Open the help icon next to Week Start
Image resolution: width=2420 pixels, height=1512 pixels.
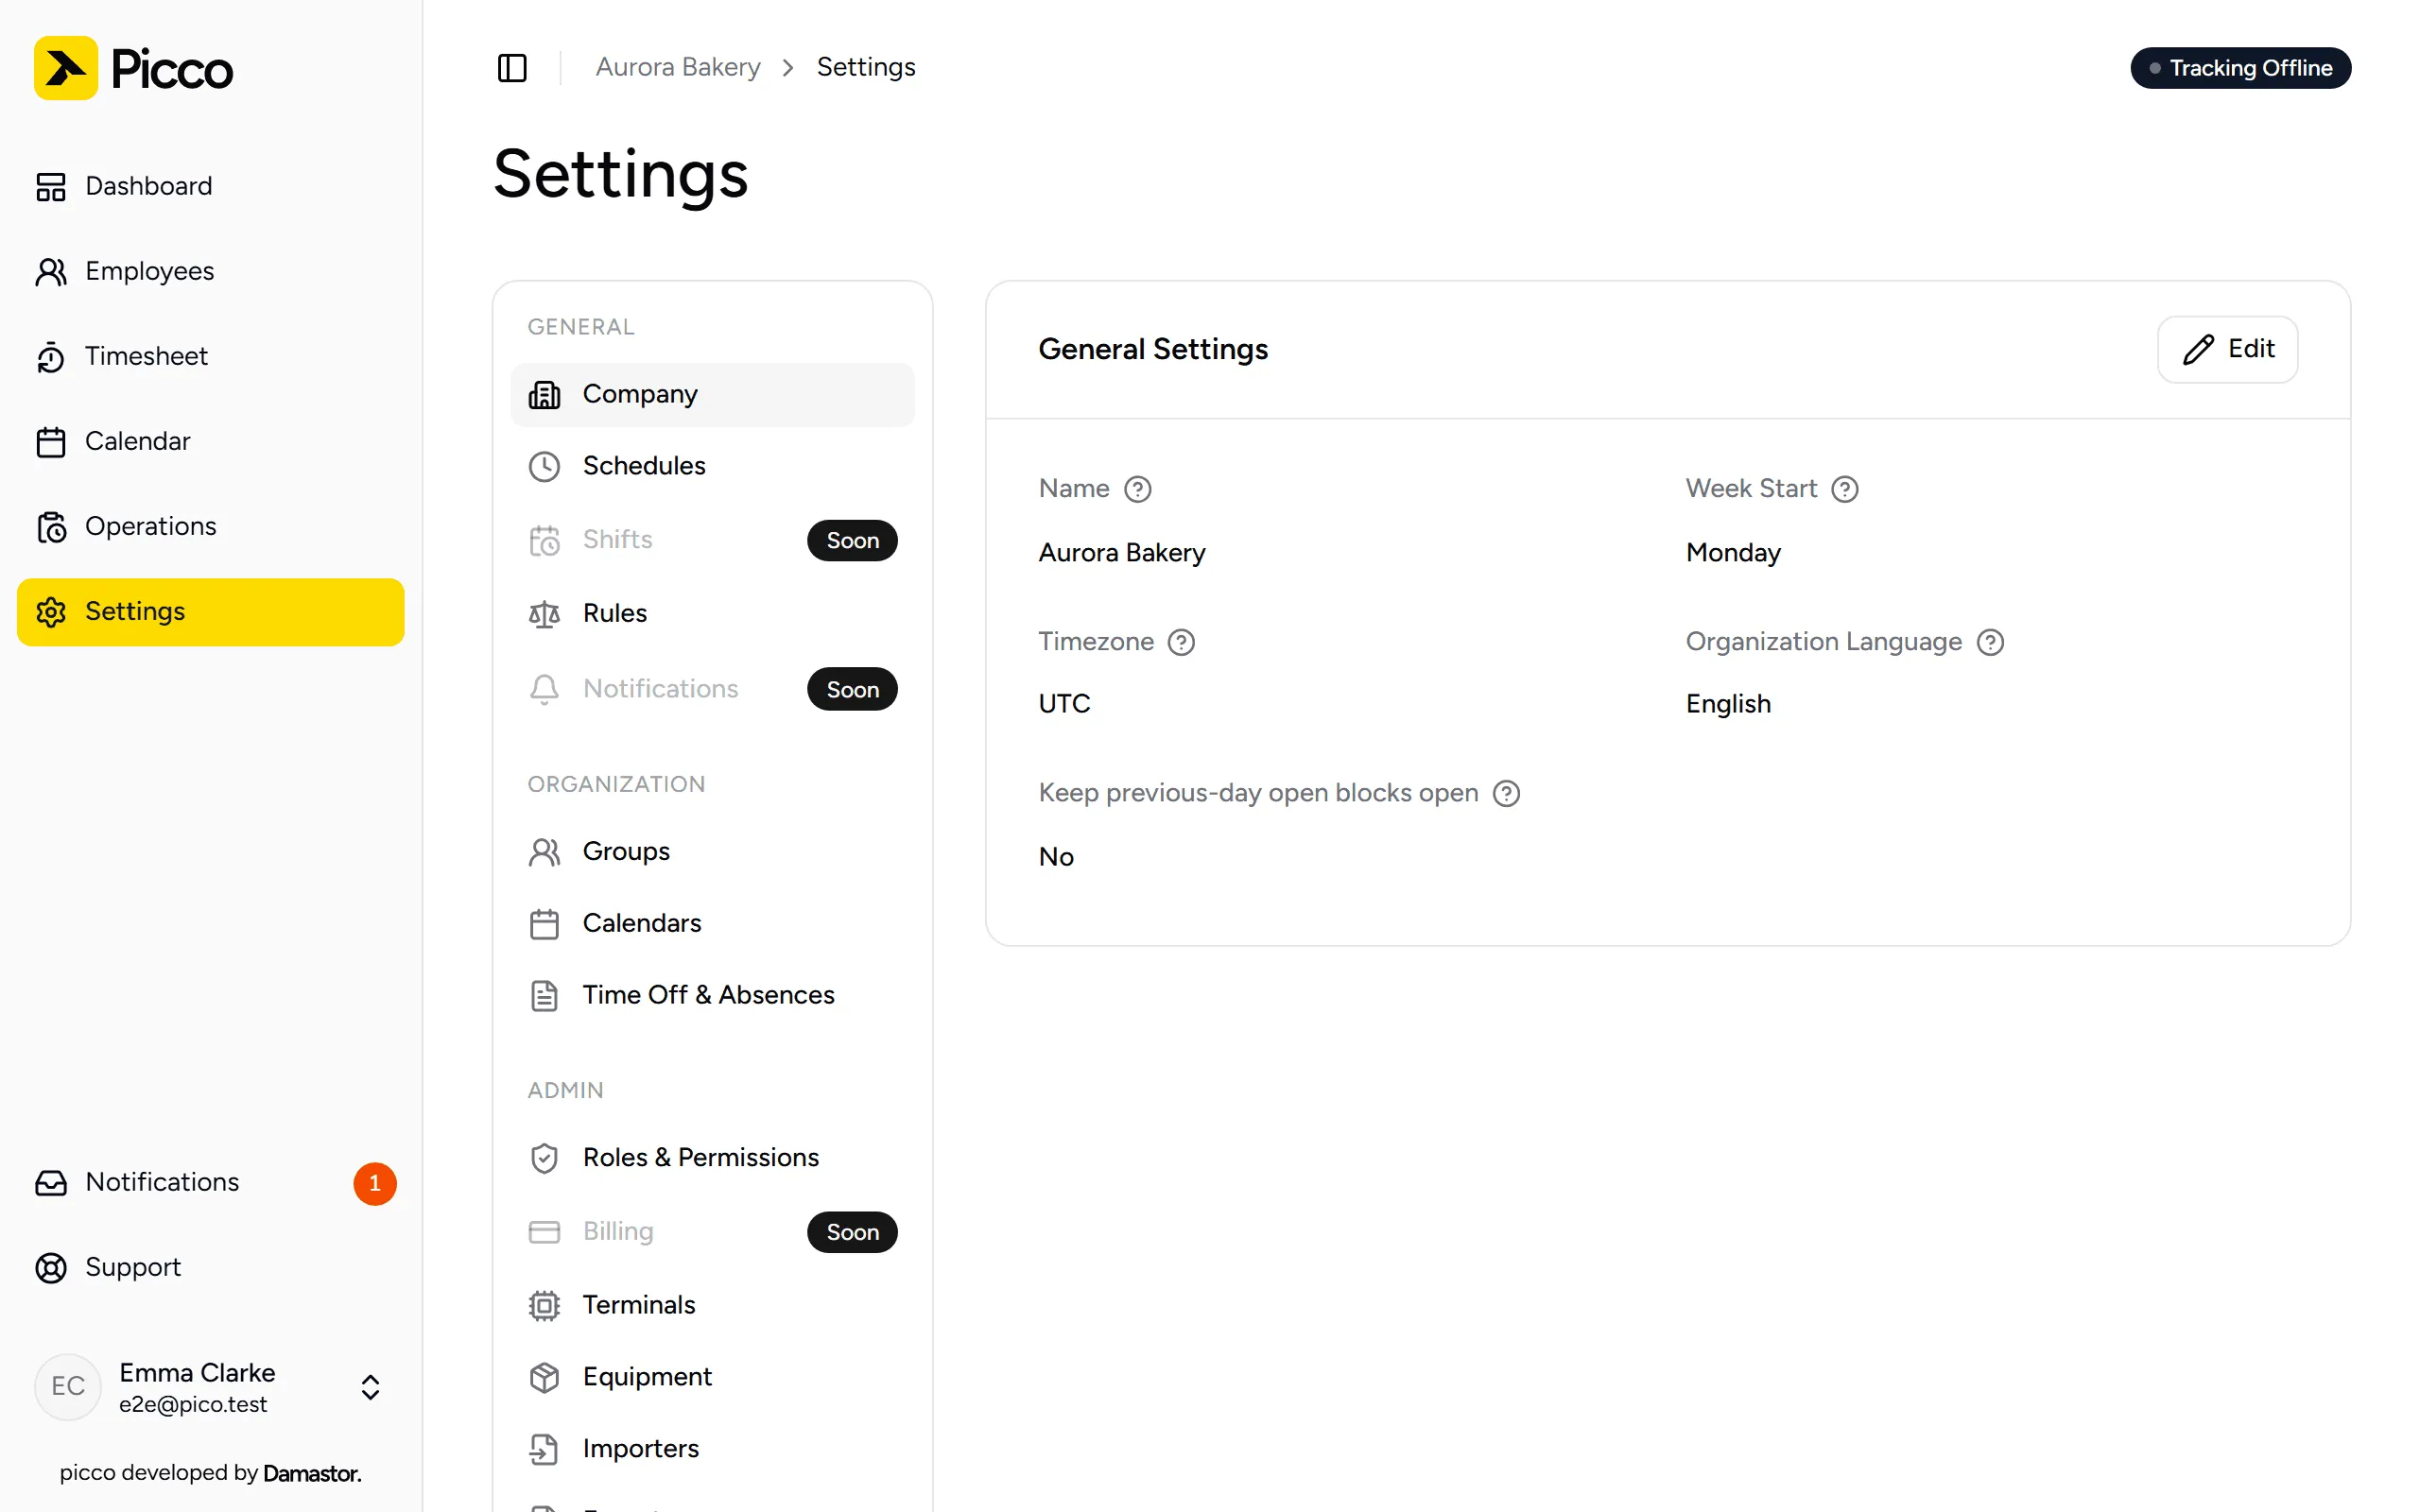click(x=1844, y=489)
